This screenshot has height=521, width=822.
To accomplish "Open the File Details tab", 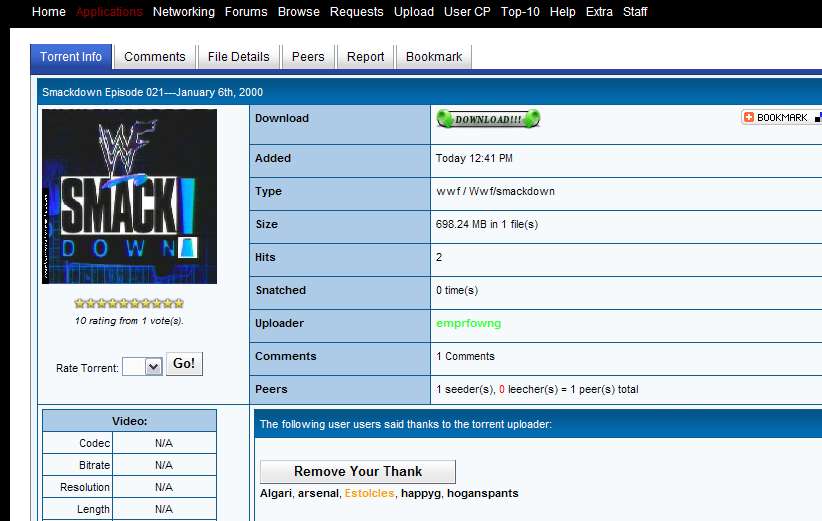I will coord(239,57).
